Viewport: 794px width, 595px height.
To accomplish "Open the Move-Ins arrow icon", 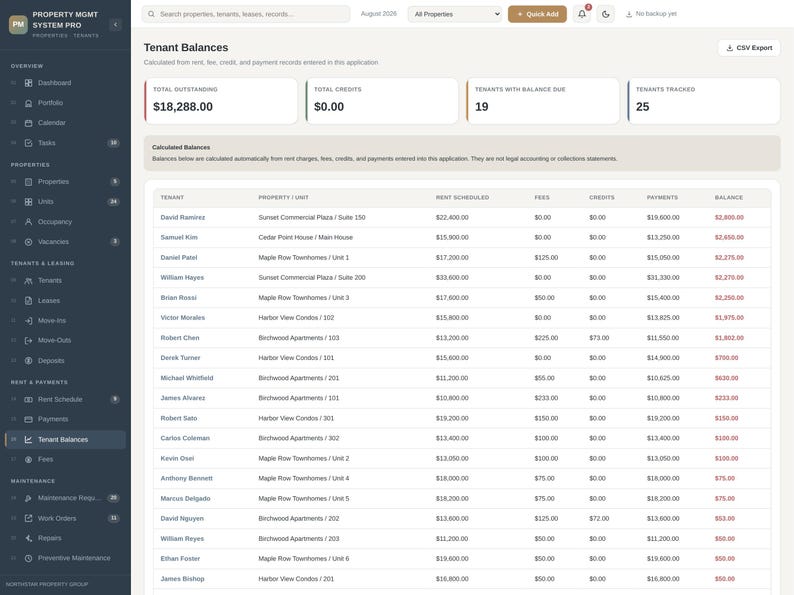I will click(28, 321).
